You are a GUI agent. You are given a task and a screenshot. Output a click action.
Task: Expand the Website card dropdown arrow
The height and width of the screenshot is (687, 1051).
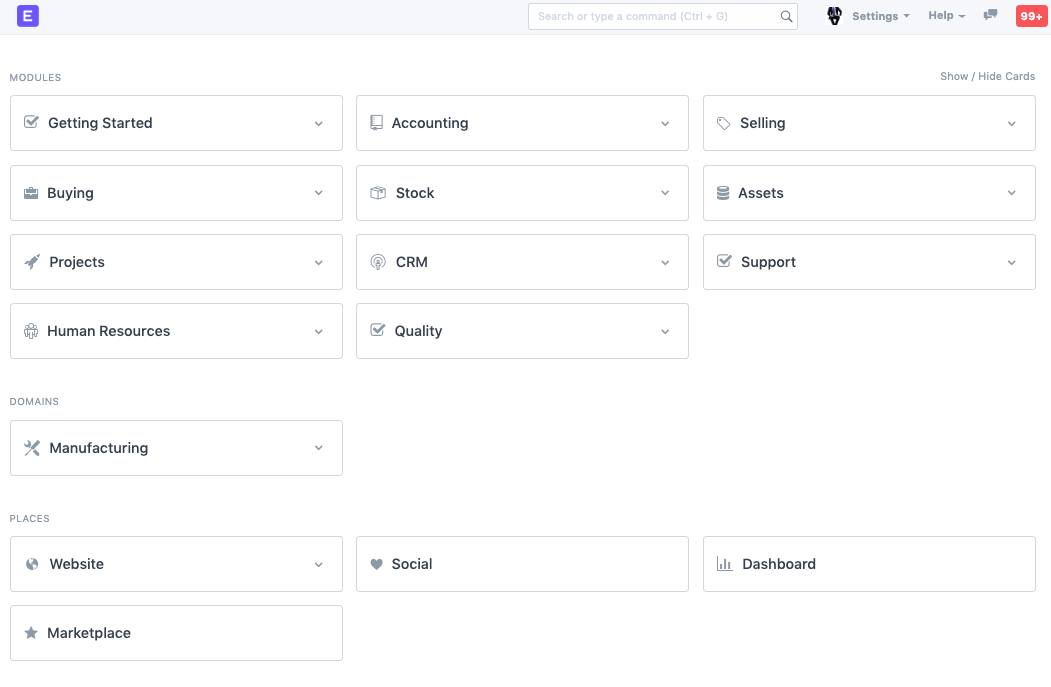(319, 565)
